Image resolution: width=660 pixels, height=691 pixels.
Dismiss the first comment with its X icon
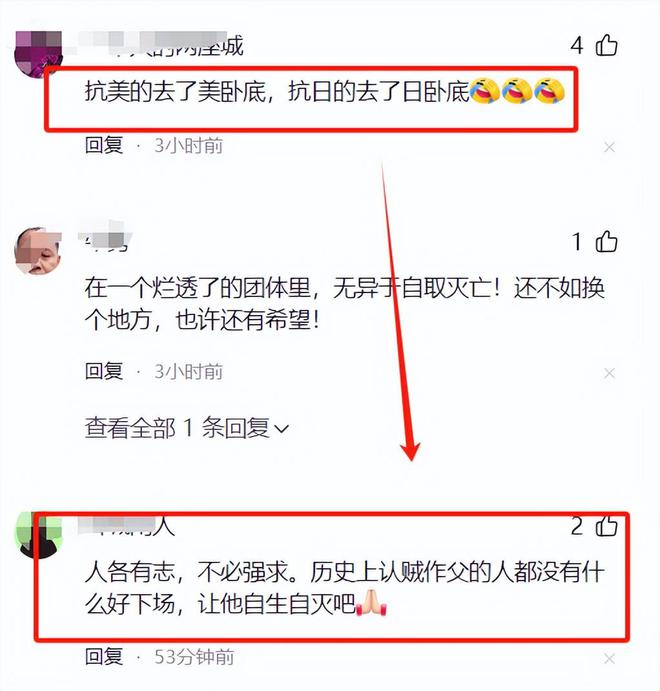coord(609,147)
